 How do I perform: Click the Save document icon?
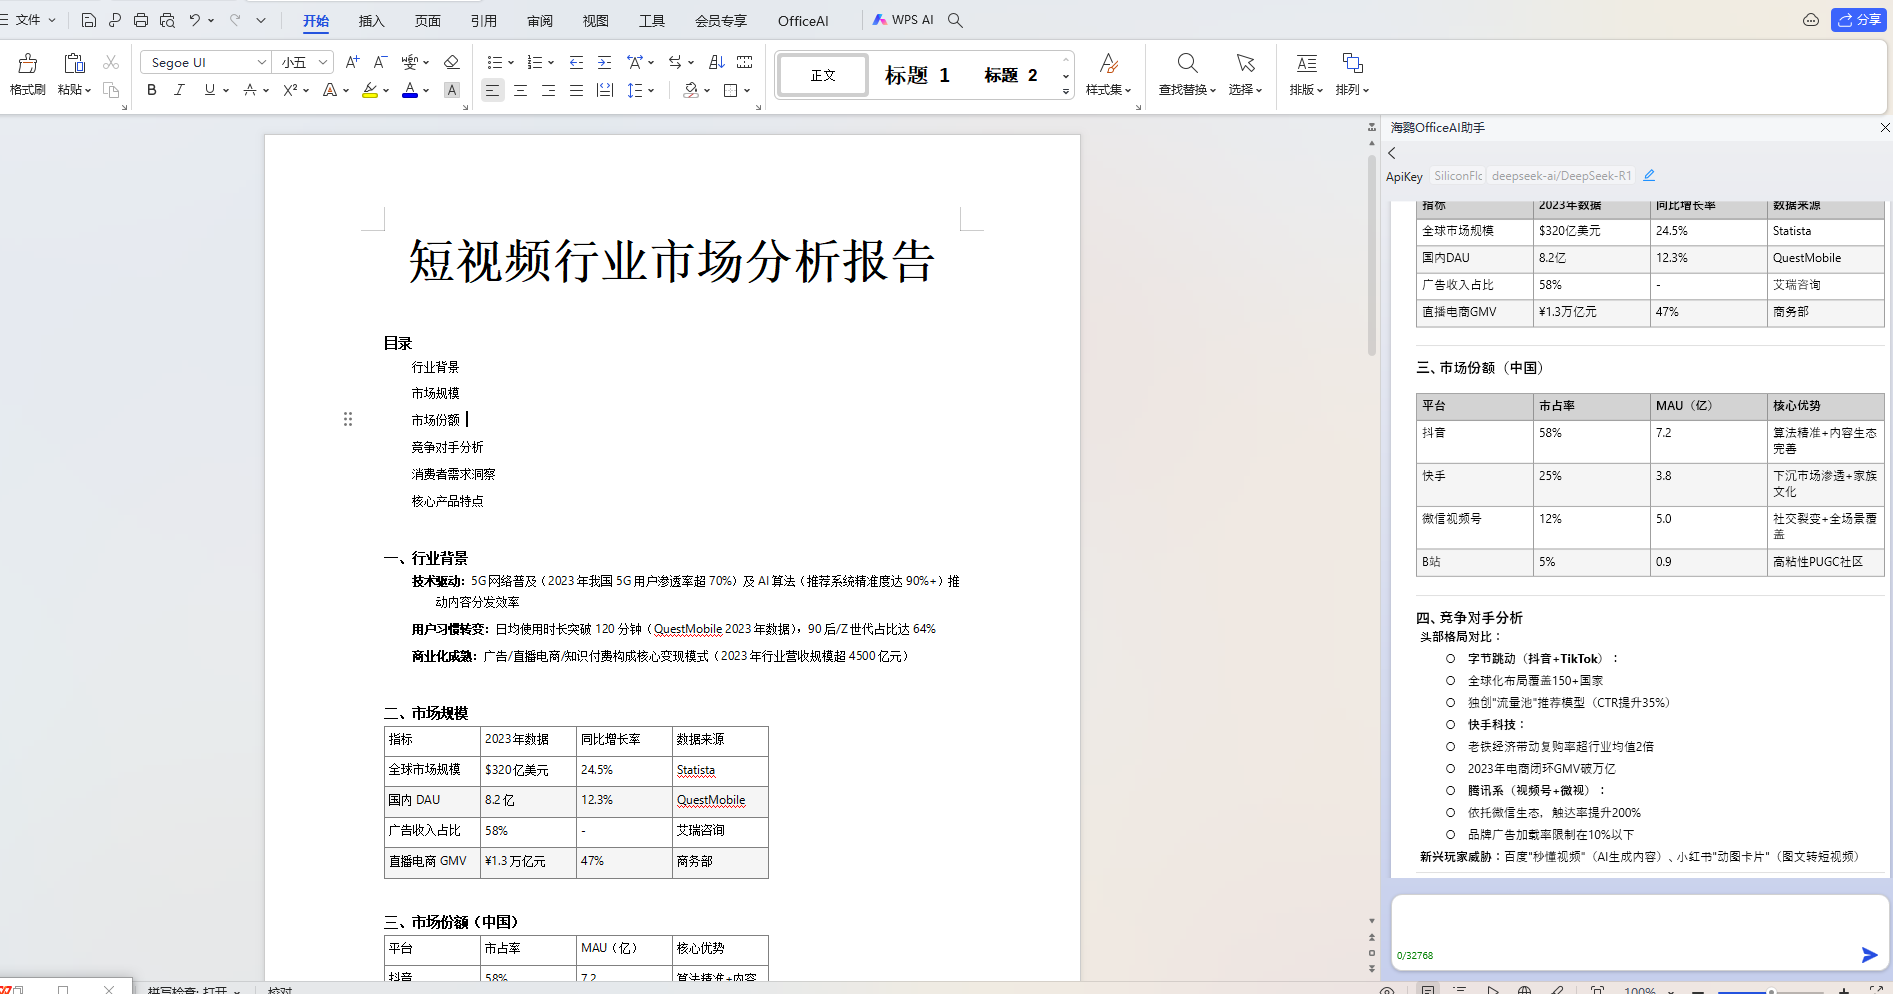click(x=89, y=20)
